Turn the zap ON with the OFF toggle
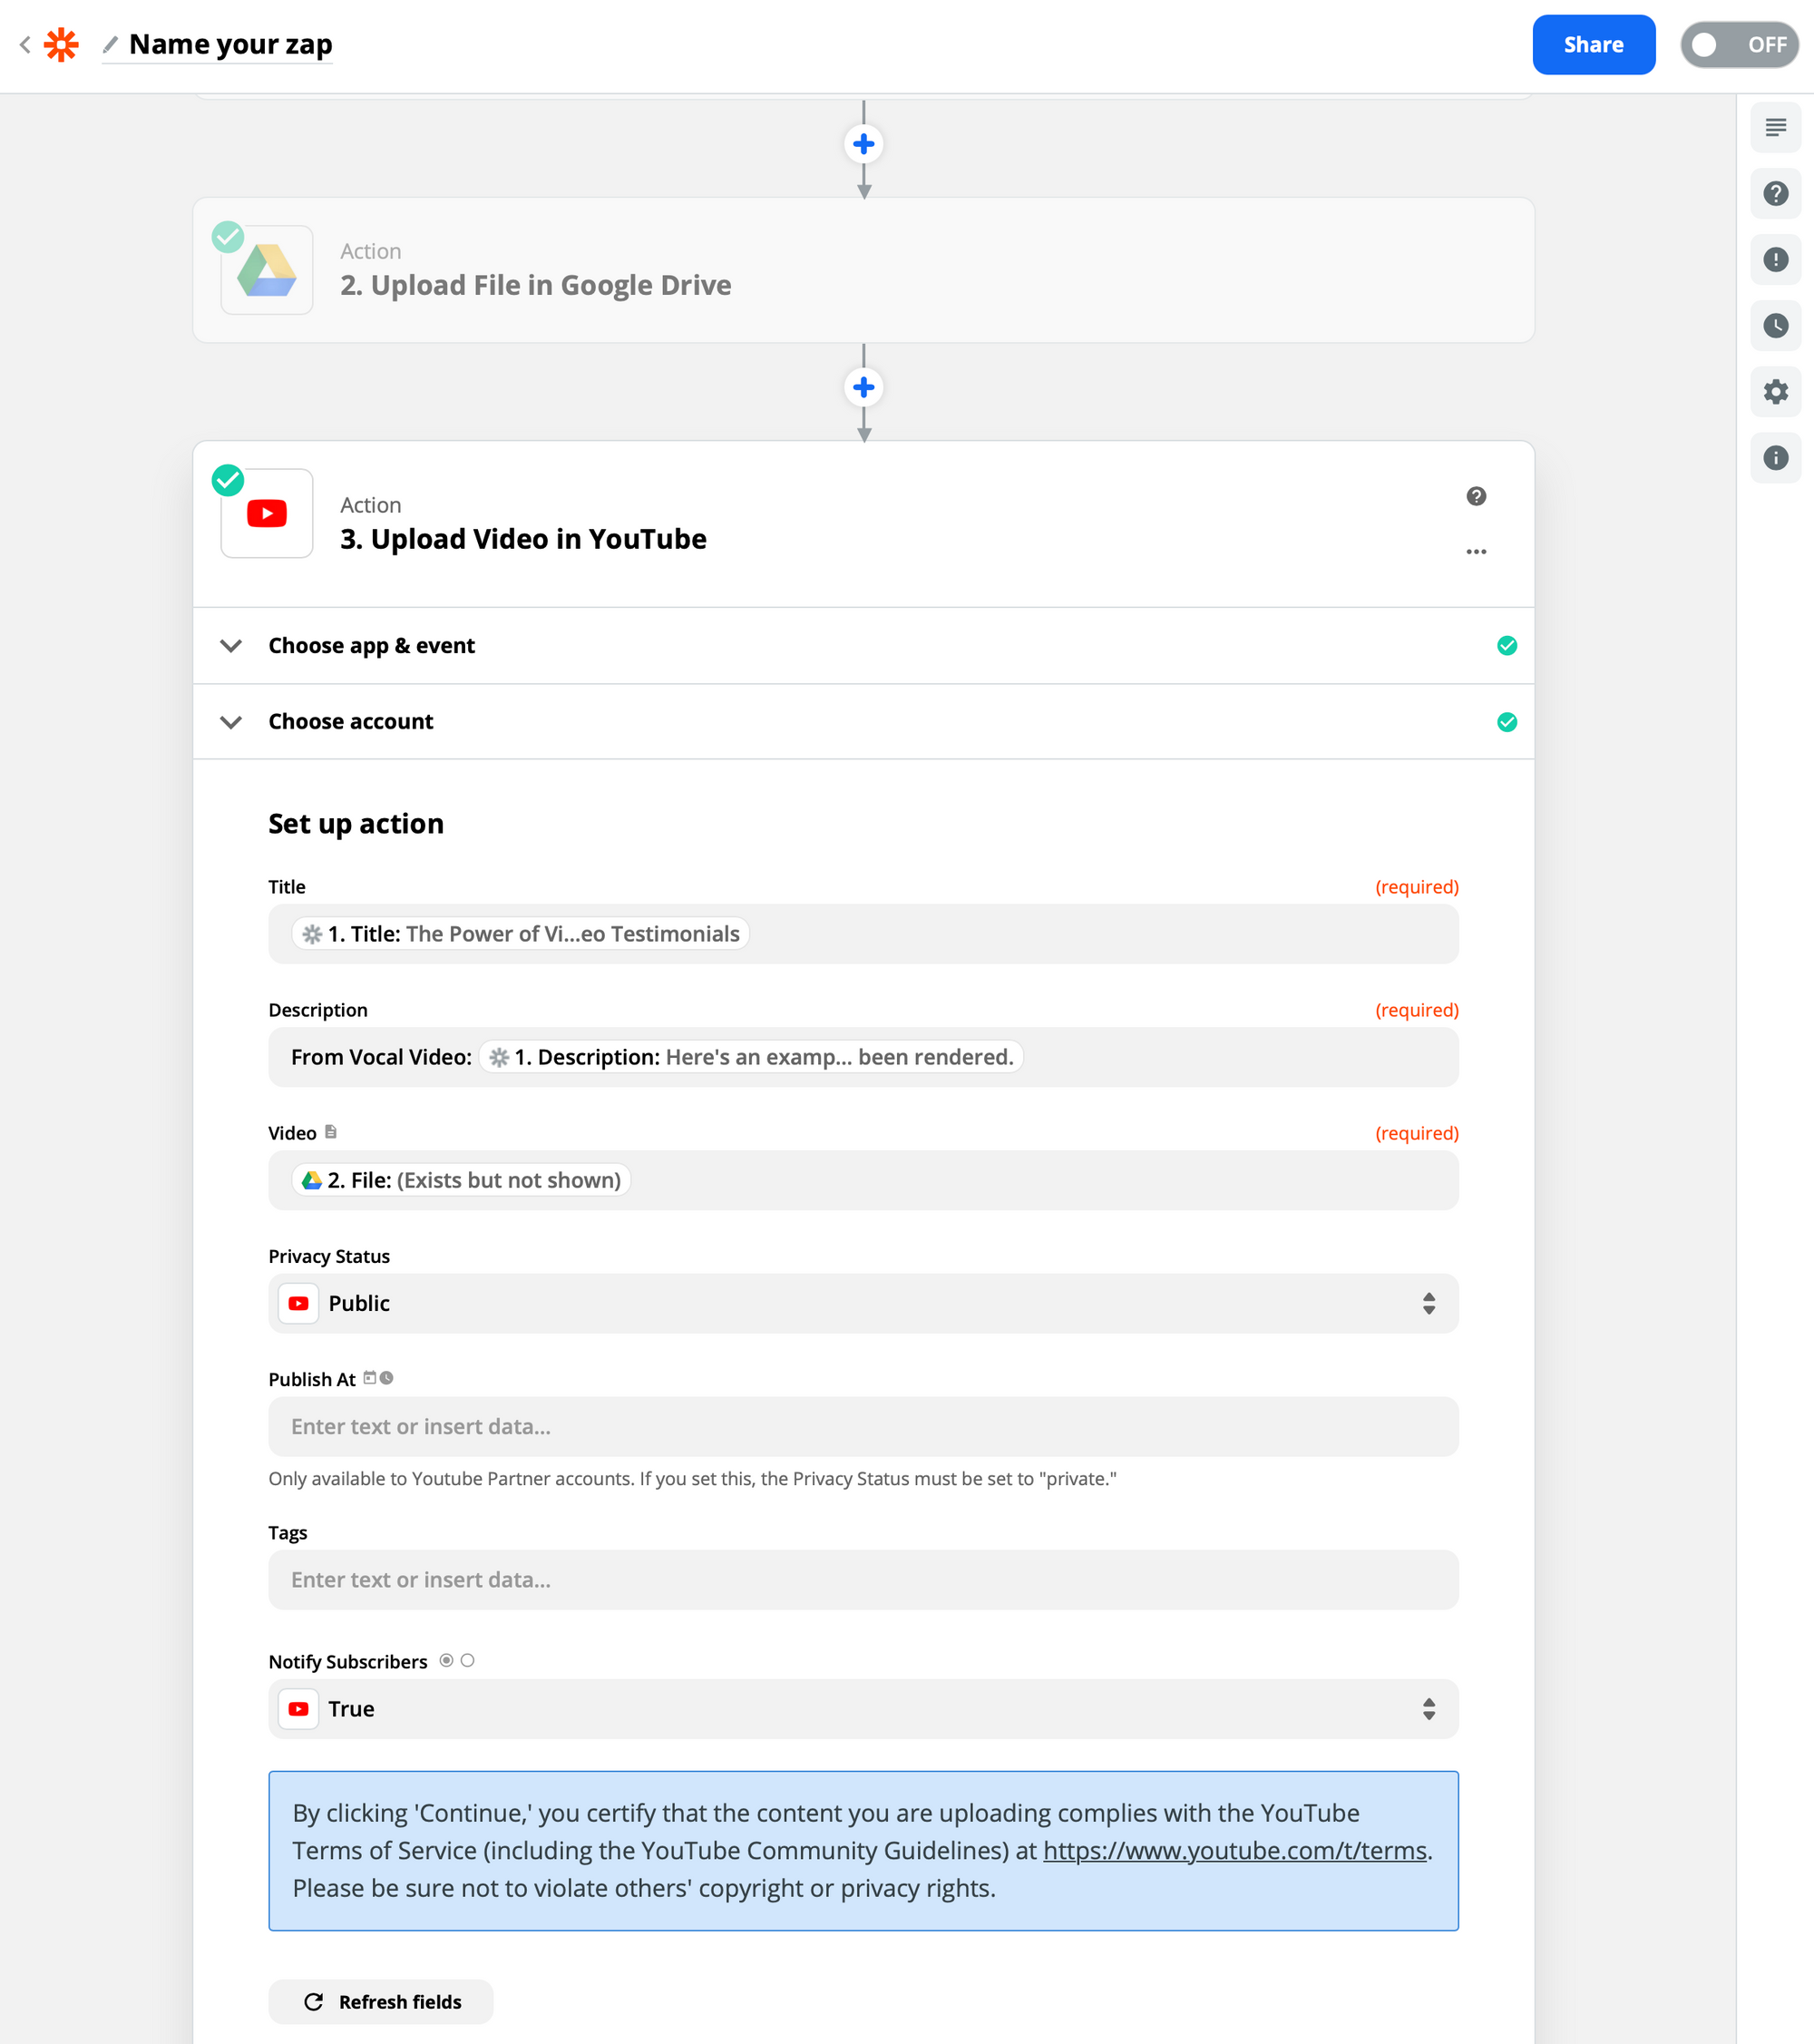This screenshot has height=2044, width=1814. point(1739,45)
